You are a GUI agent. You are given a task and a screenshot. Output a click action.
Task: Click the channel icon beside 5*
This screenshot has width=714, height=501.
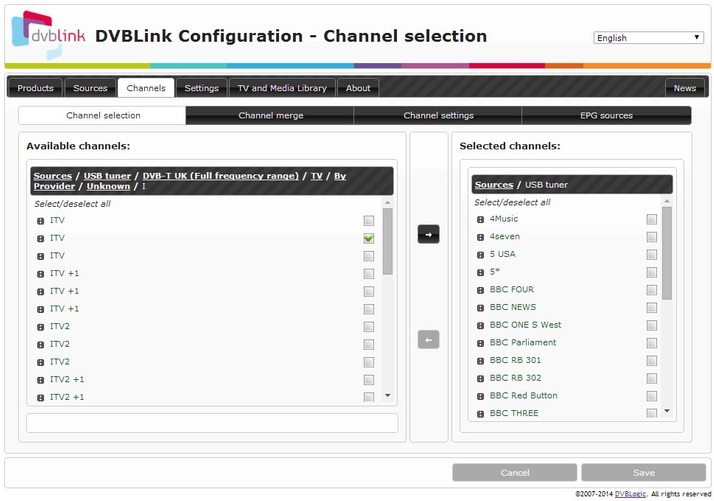[480, 272]
